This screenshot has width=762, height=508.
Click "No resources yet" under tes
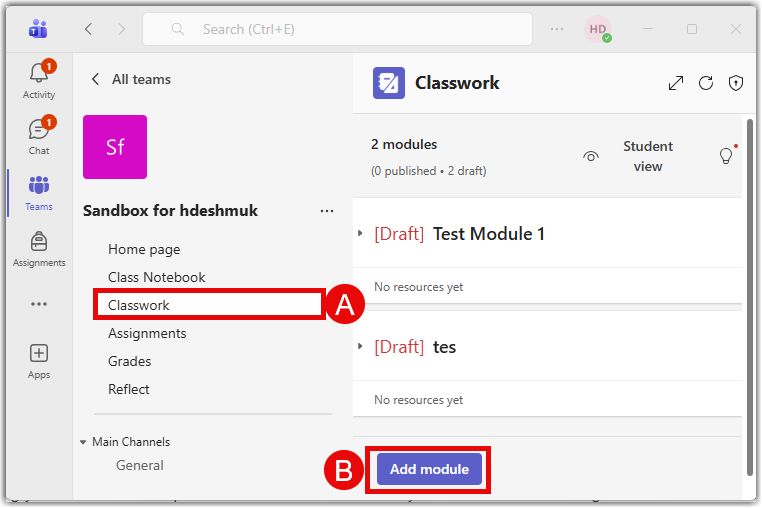tap(418, 400)
